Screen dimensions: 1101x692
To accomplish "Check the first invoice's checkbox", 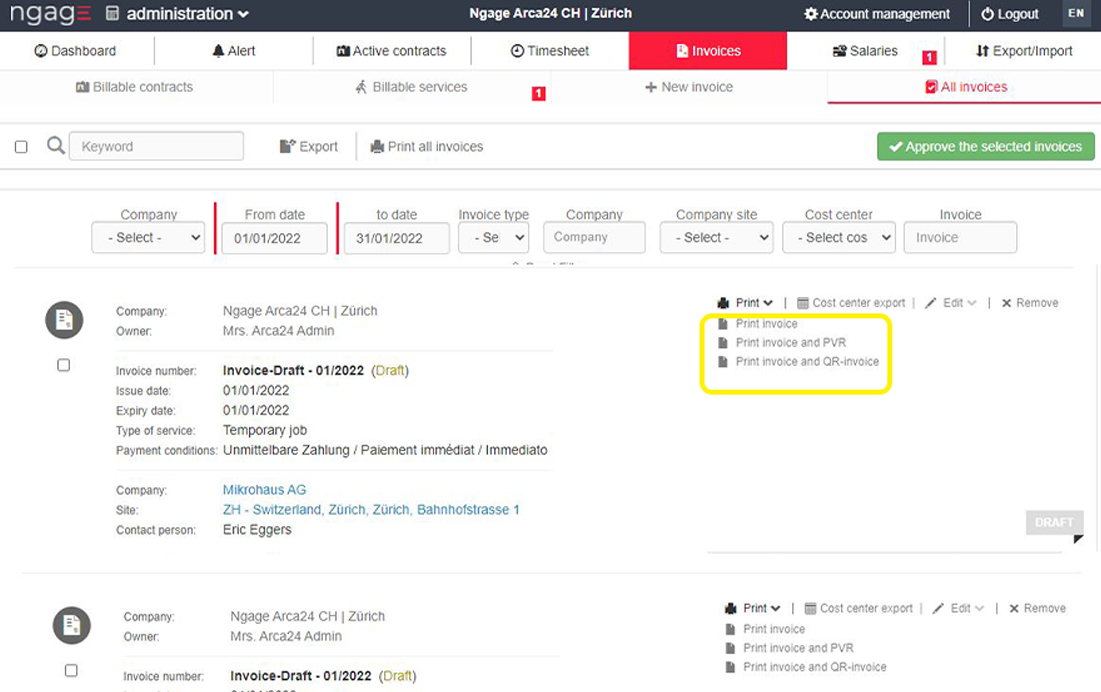I will (x=64, y=366).
